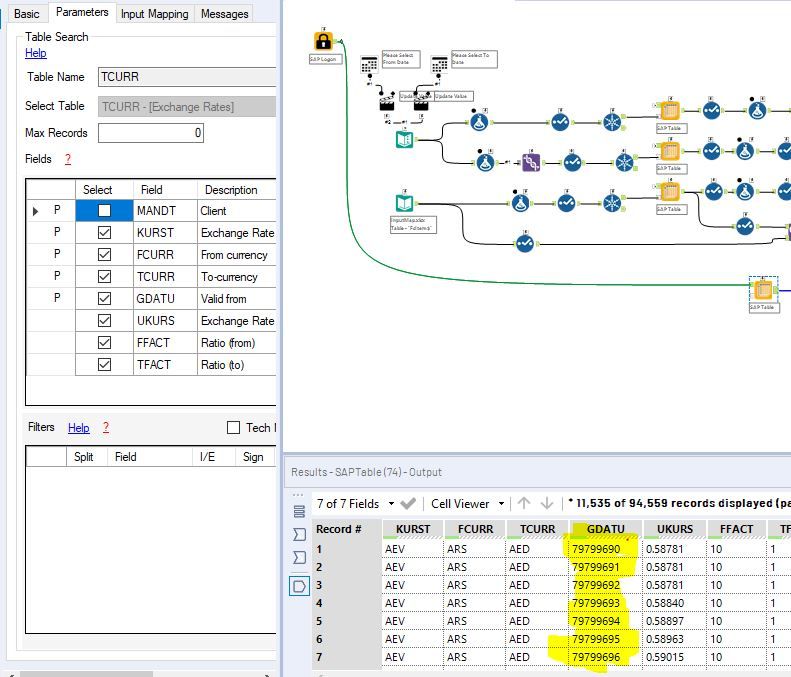The width and height of the screenshot is (791, 677).
Task: Toggle the Tech checkbox beside Filters
Action: [233, 428]
